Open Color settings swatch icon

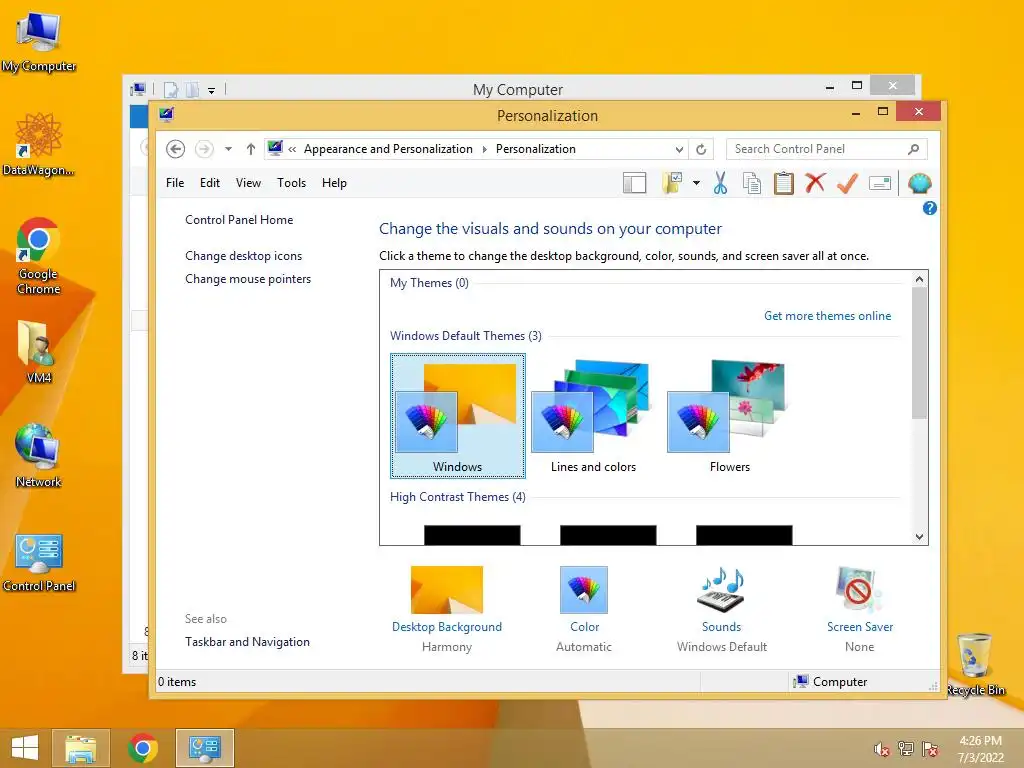tap(584, 590)
